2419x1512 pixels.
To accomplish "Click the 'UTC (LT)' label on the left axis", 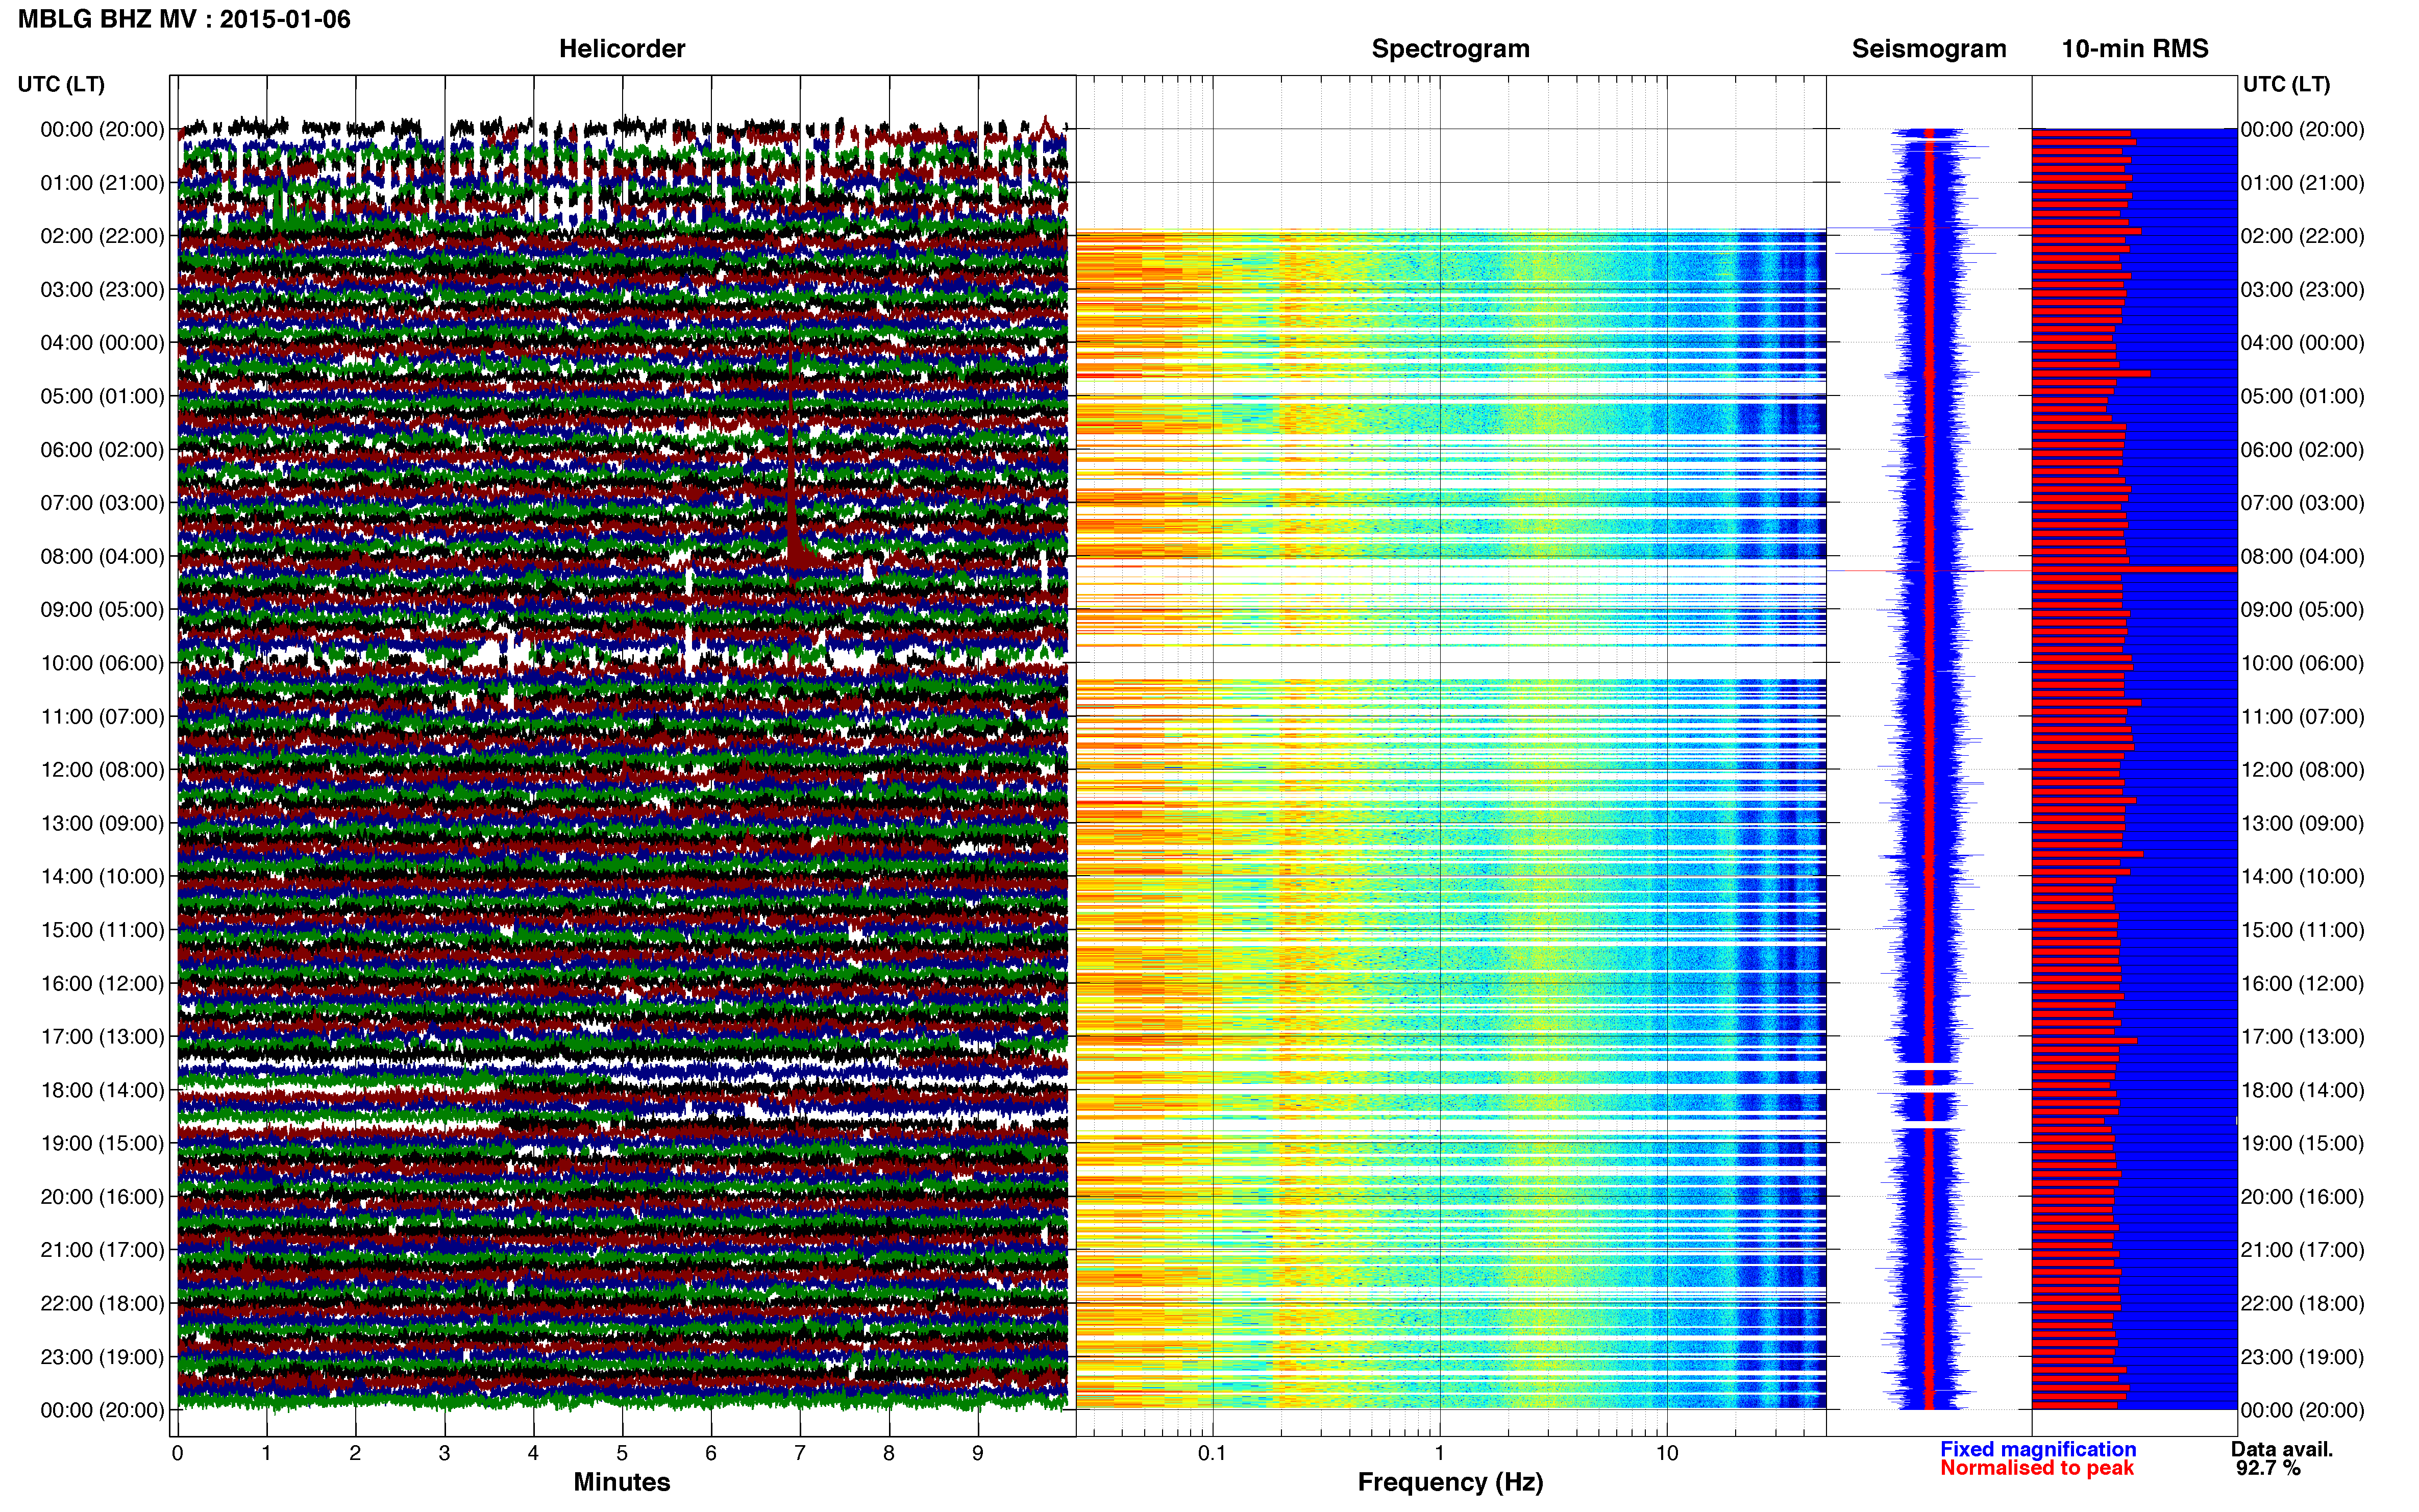I will coord(61,84).
